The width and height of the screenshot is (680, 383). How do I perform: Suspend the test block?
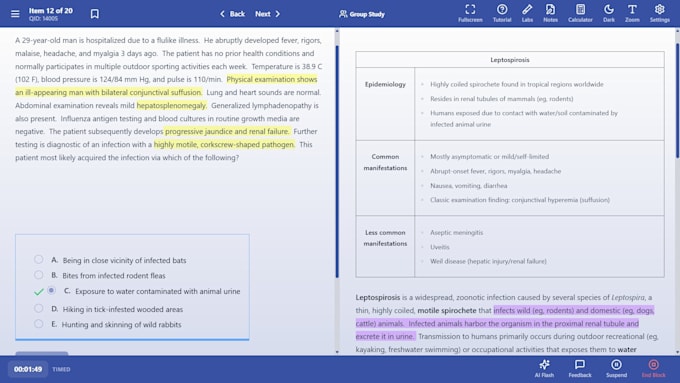tap(616, 369)
